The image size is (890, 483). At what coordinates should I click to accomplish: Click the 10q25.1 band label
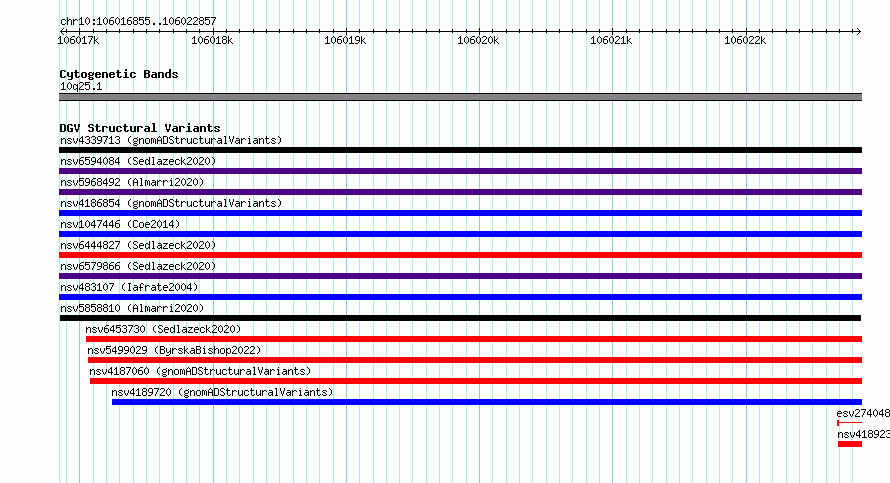[x=81, y=86]
